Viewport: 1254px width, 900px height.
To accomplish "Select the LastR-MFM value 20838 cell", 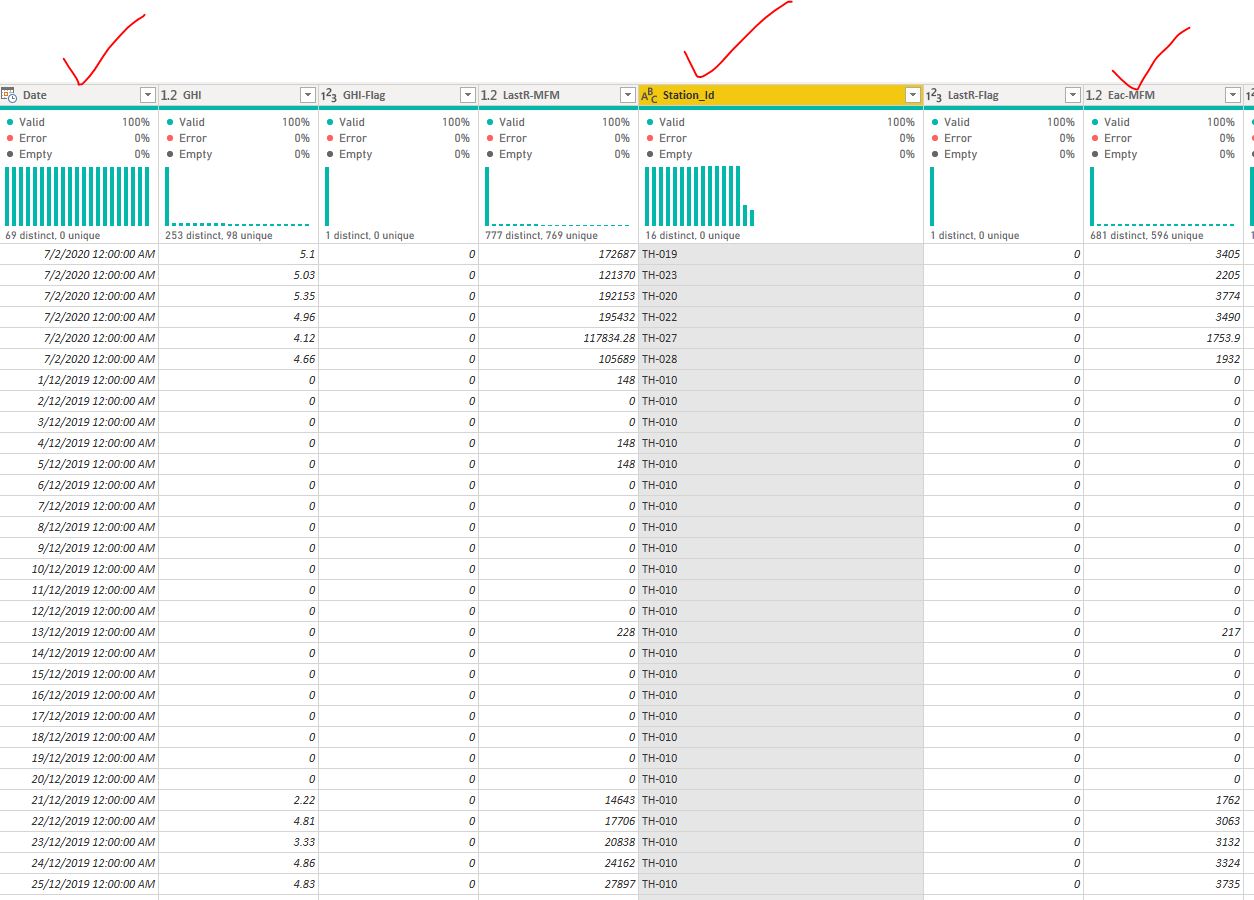I will point(559,842).
